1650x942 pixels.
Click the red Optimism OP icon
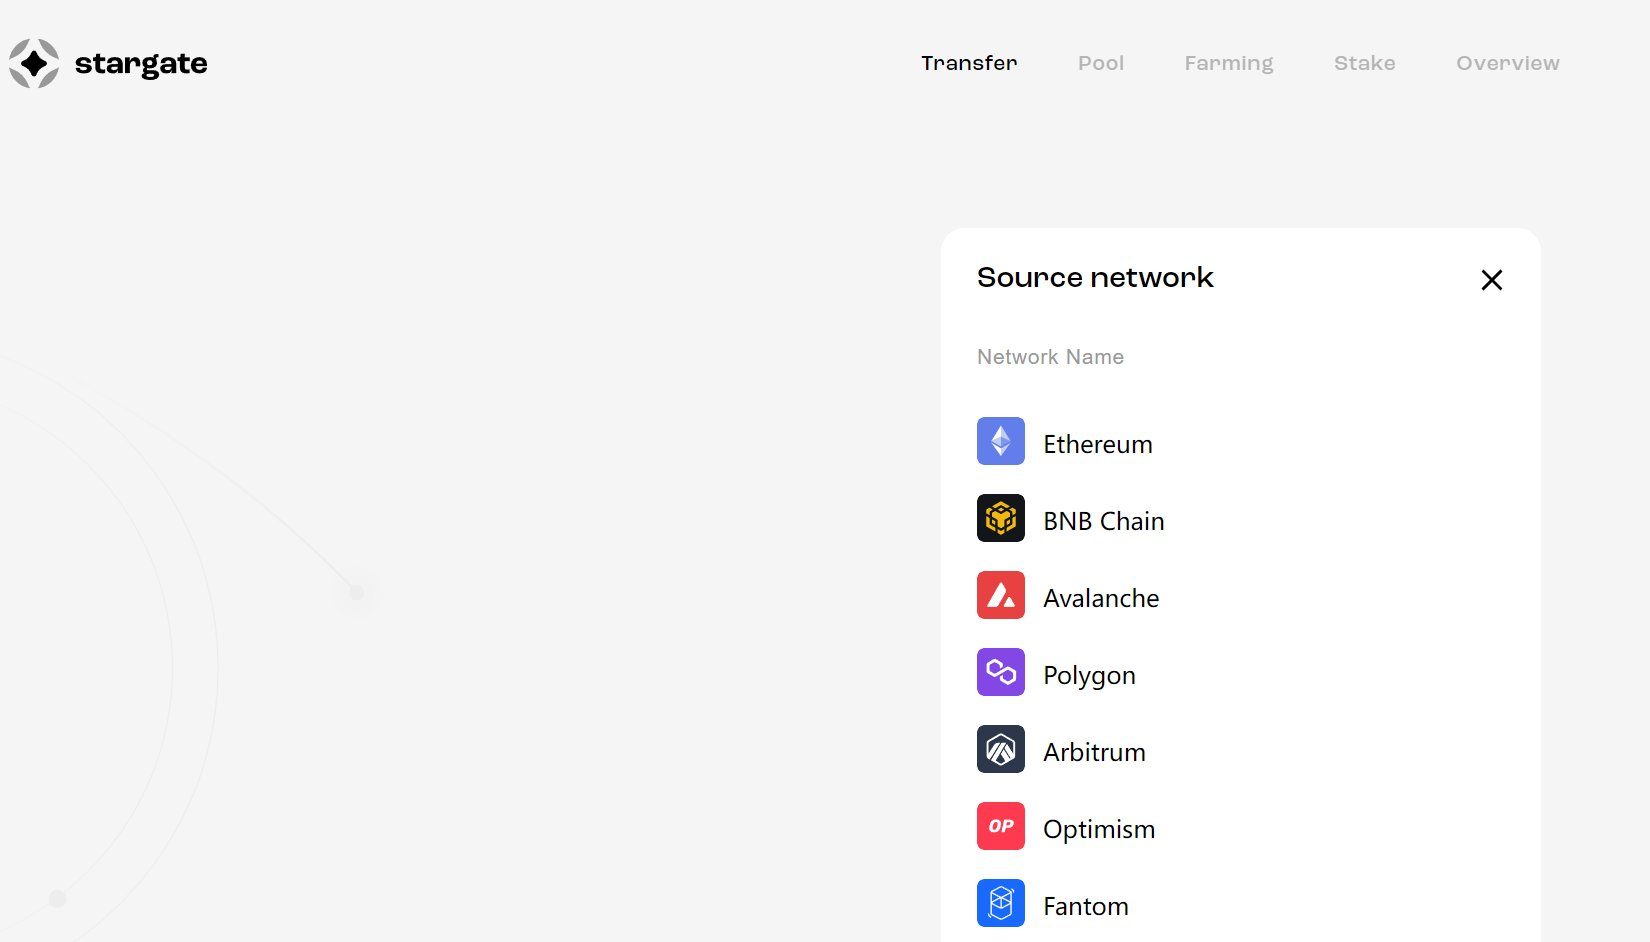(1000, 826)
